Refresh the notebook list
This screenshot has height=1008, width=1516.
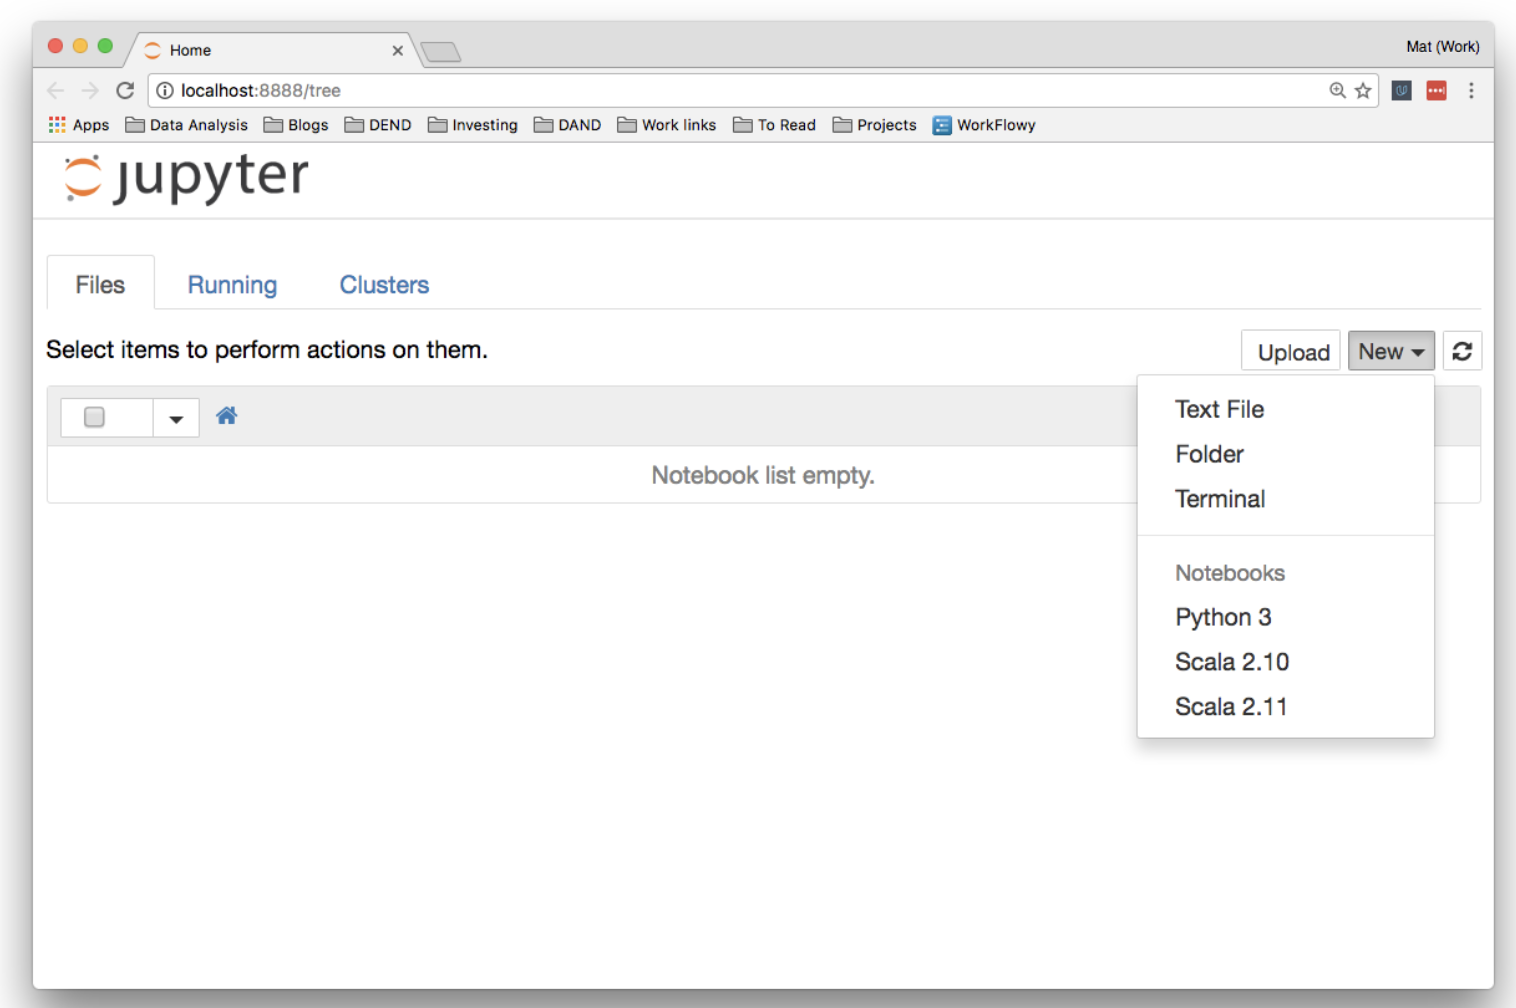(x=1462, y=351)
